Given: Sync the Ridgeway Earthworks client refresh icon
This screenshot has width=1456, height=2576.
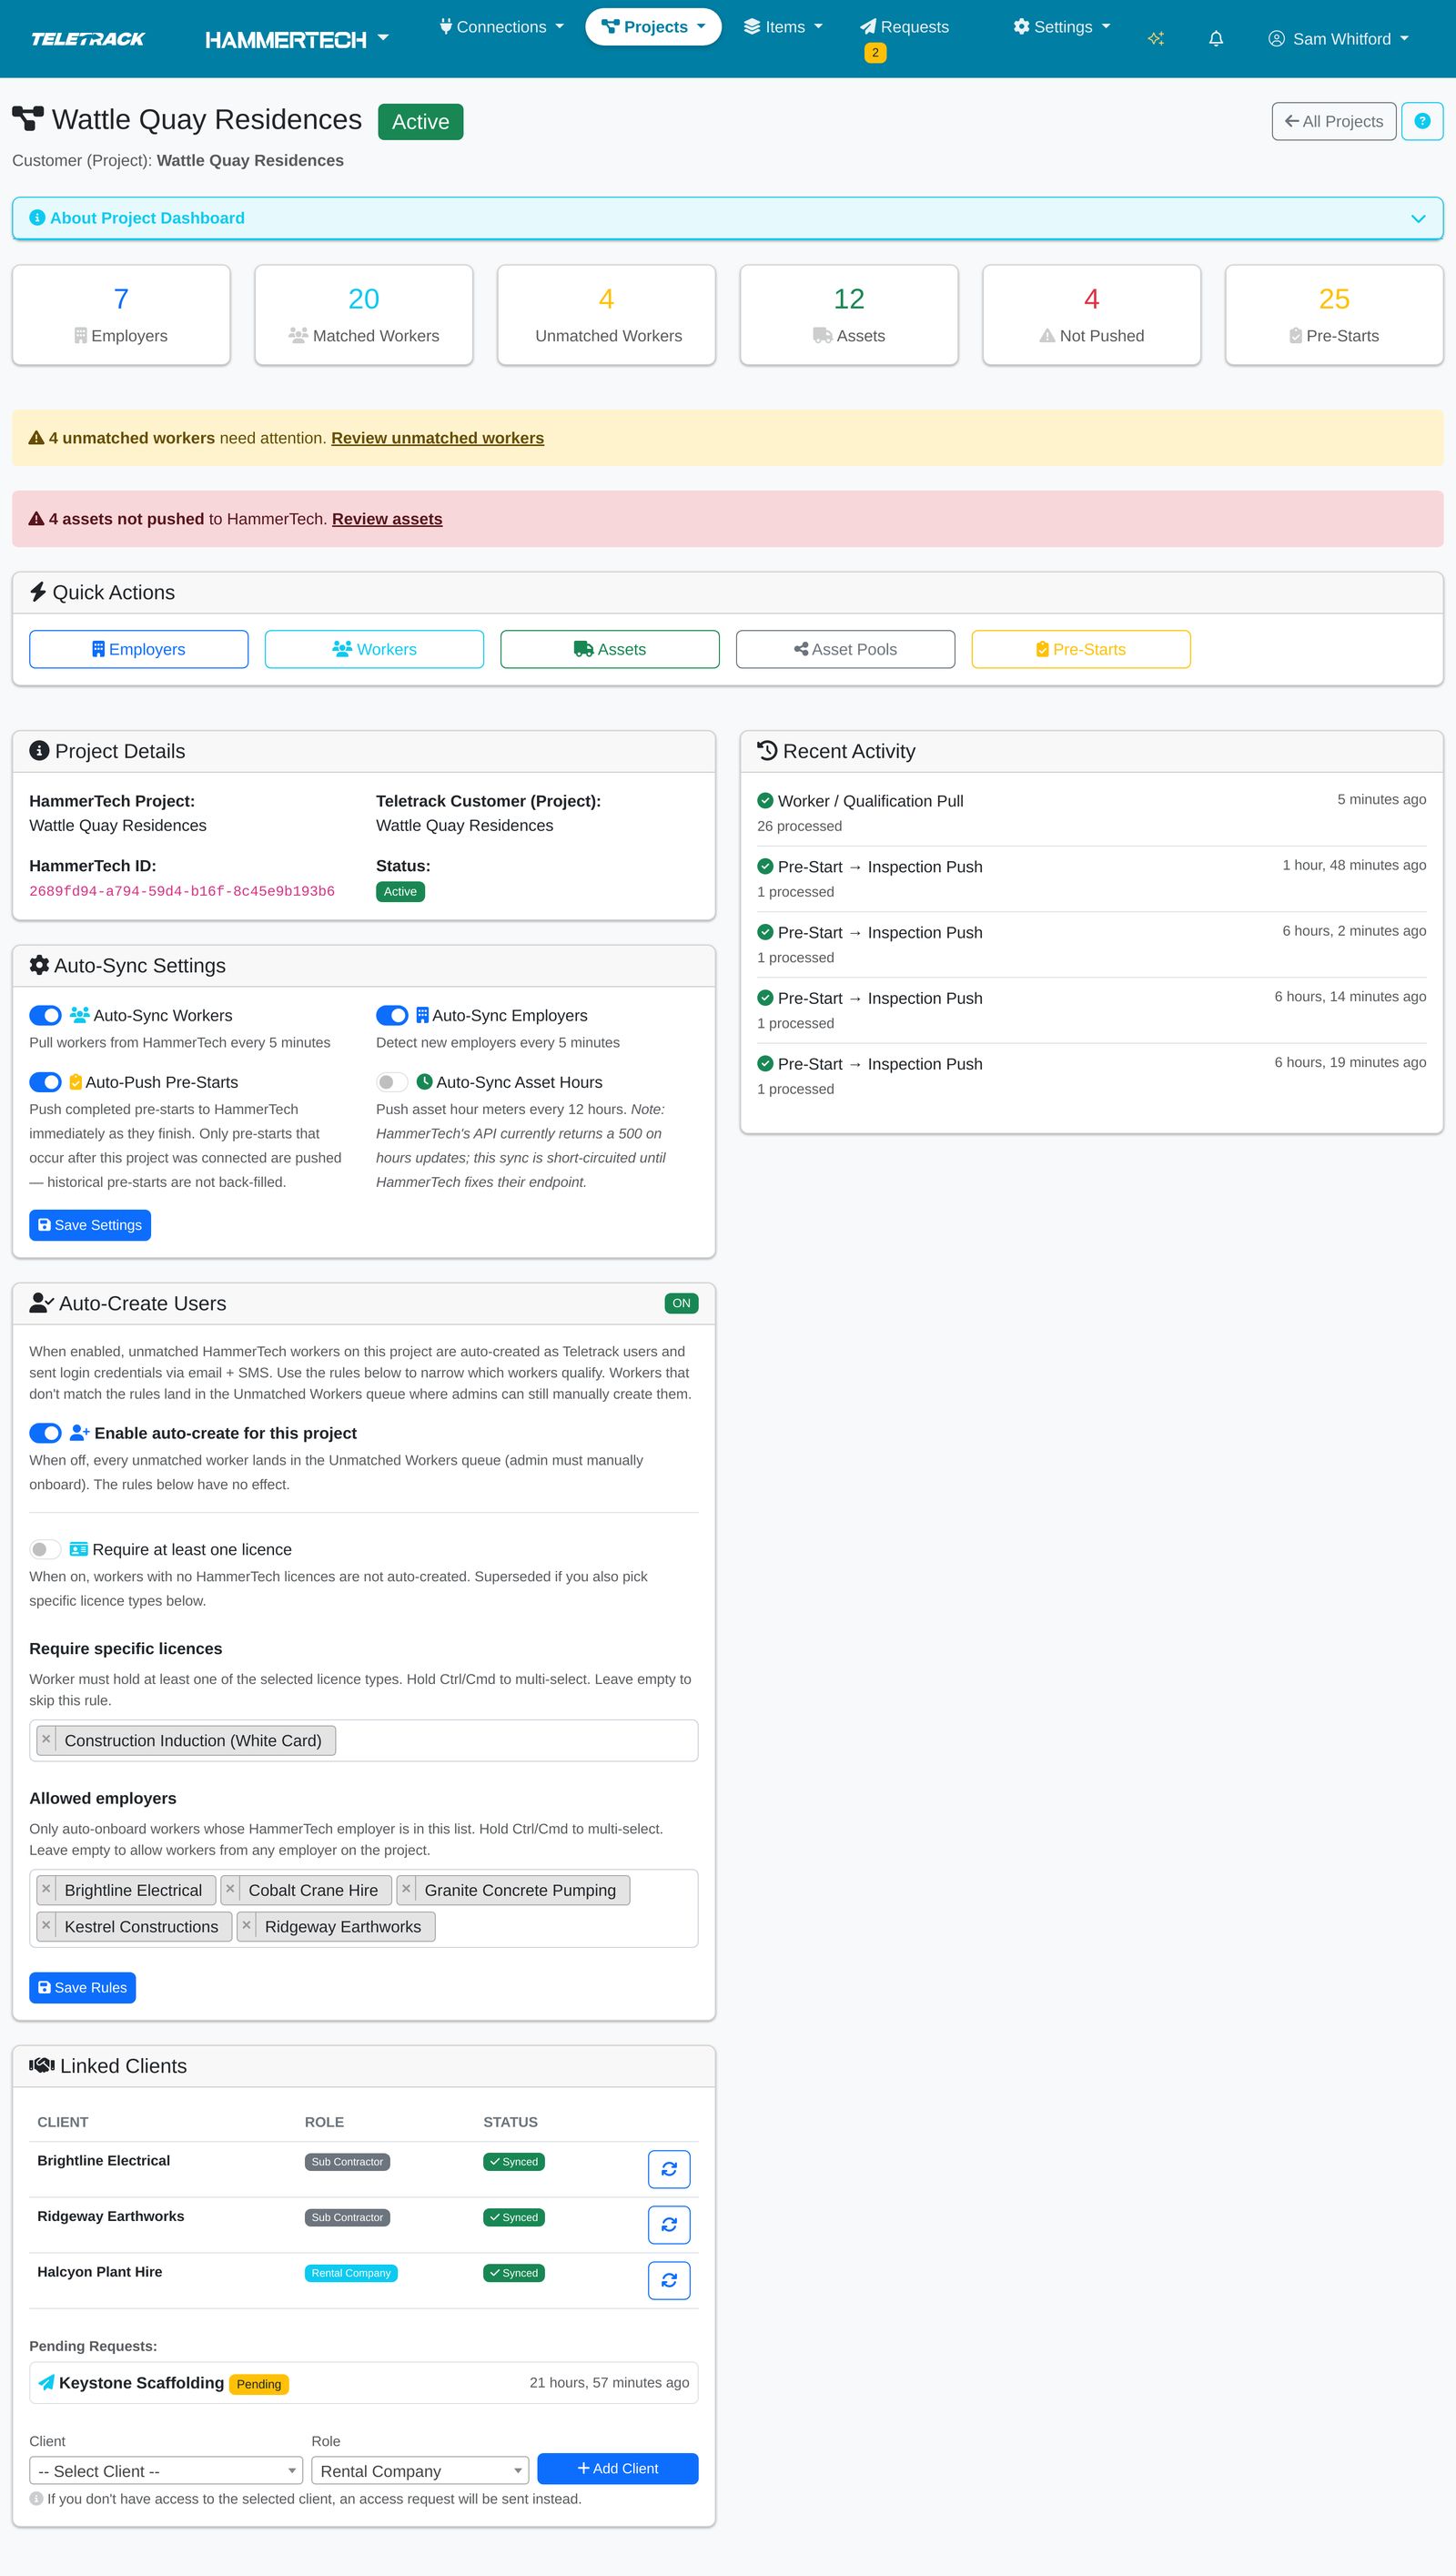Looking at the screenshot, I should 669,2225.
